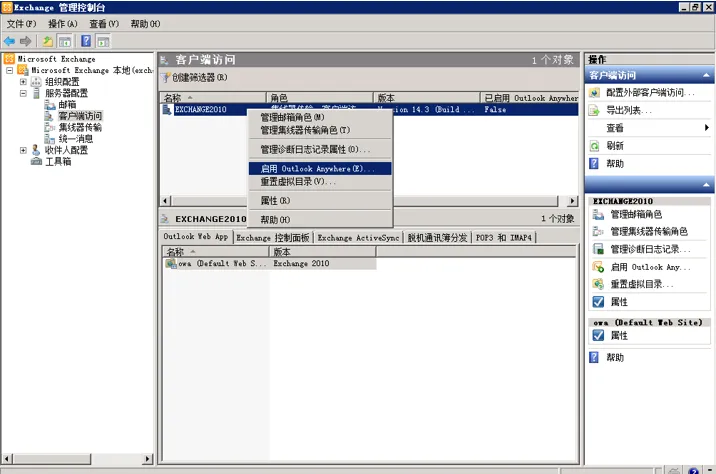The image size is (716, 474).
Task: Click 创建筛选器 filter button
Action: point(195,78)
